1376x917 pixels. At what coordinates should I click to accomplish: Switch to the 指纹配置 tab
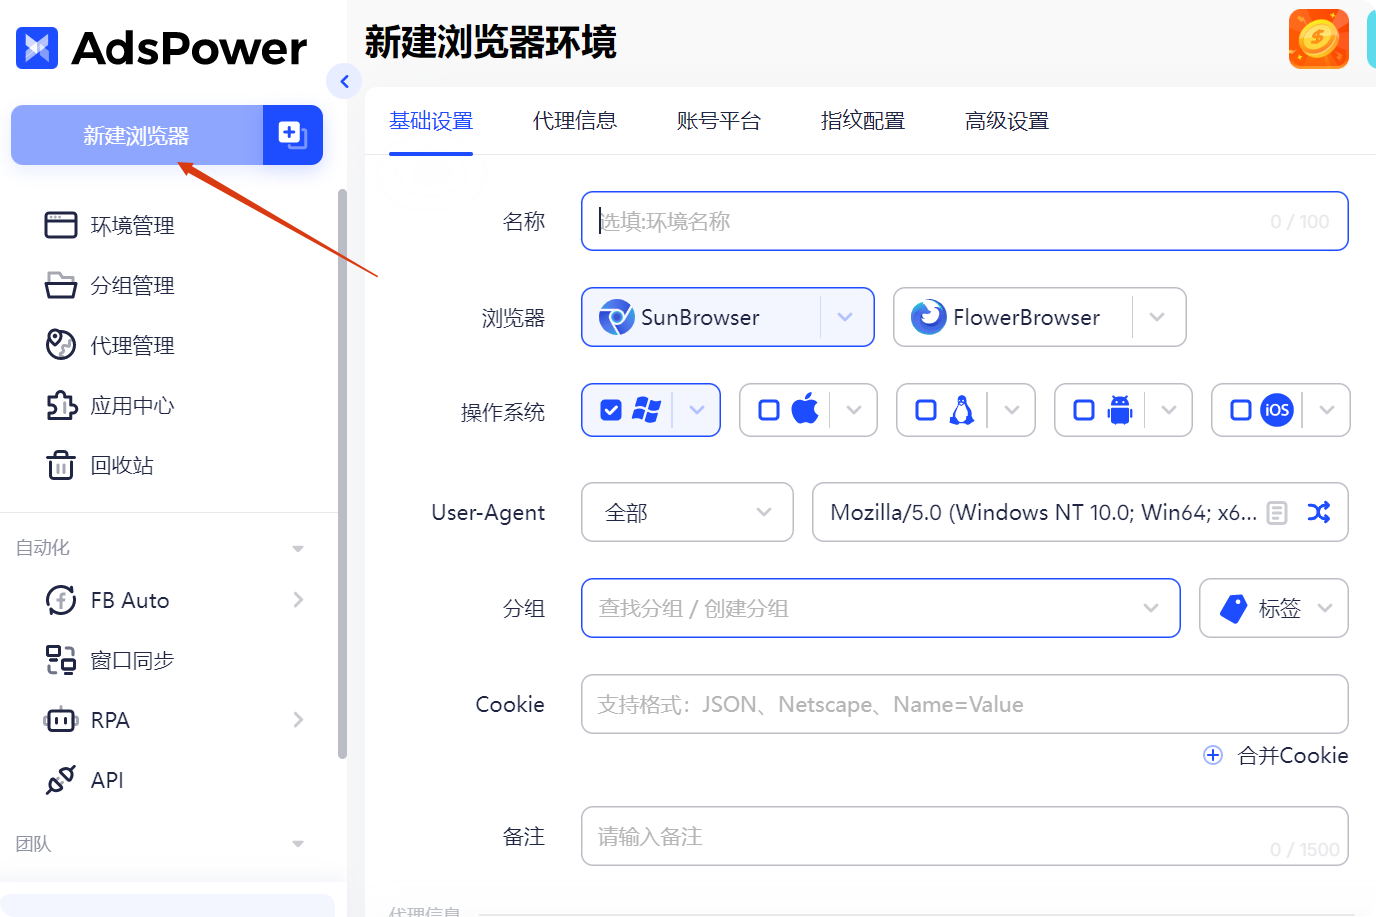click(863, 121)
